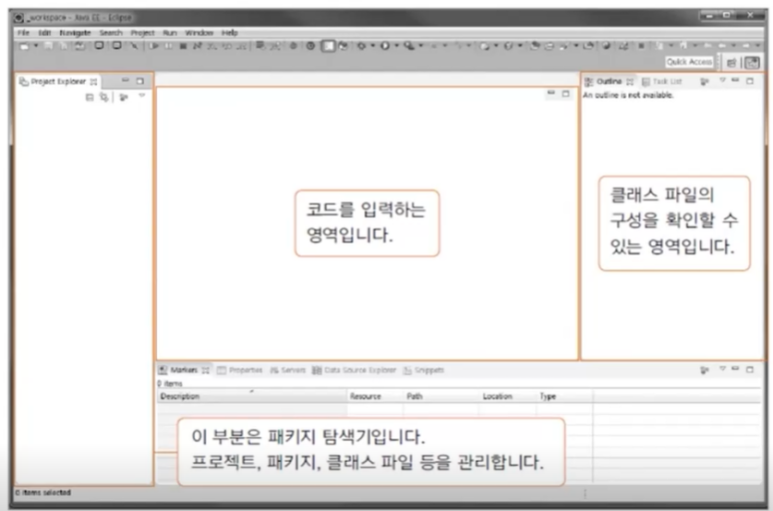Minimize the Outline view

point(736,80)
